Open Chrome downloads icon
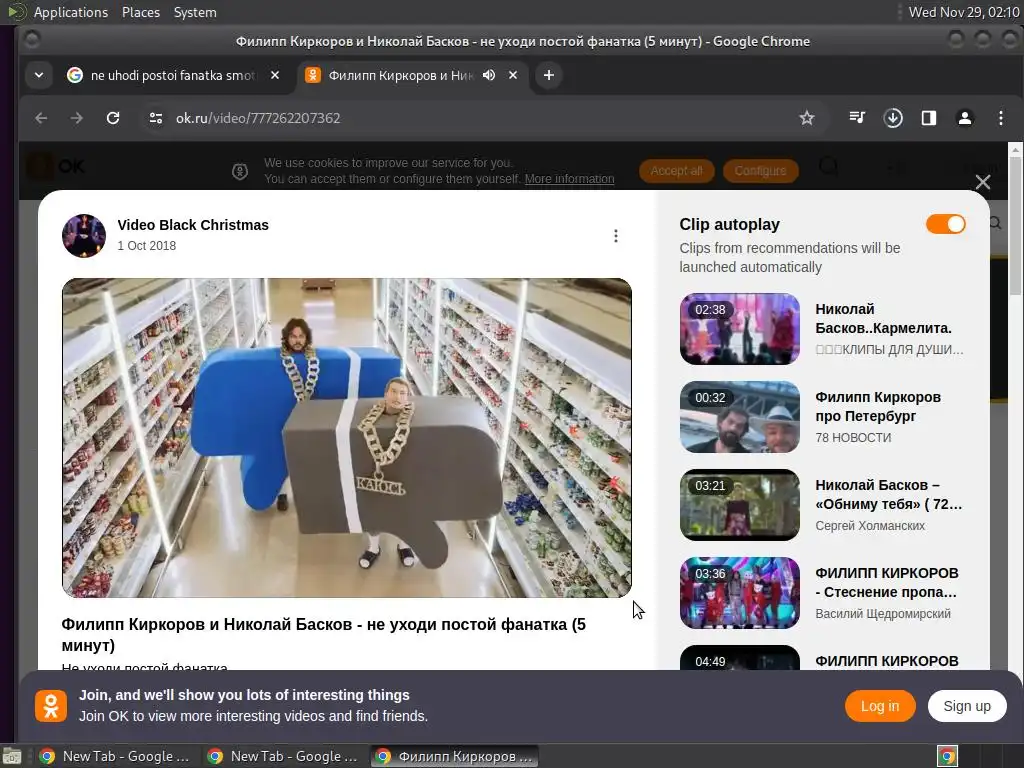Viewport: 1024px width, 768px height. coord(893,118)
